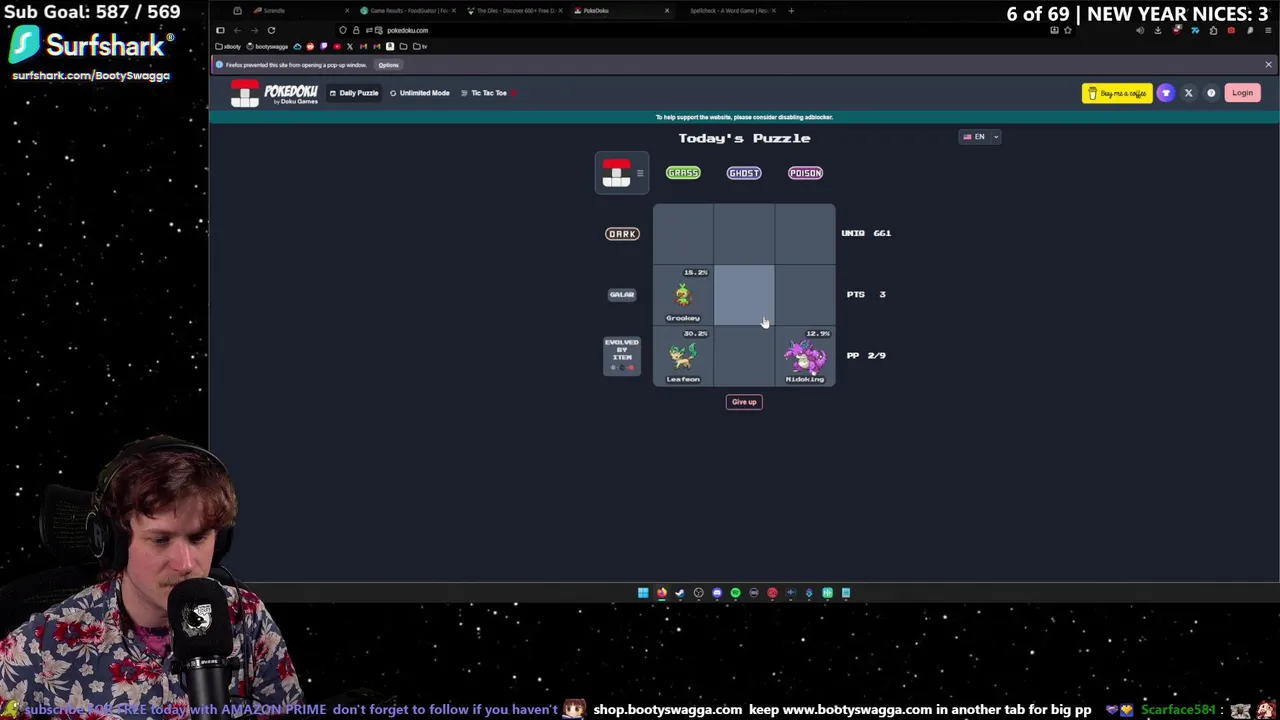Open Steam from the taskbar
1280x720 pixels.
coord(680,593)
